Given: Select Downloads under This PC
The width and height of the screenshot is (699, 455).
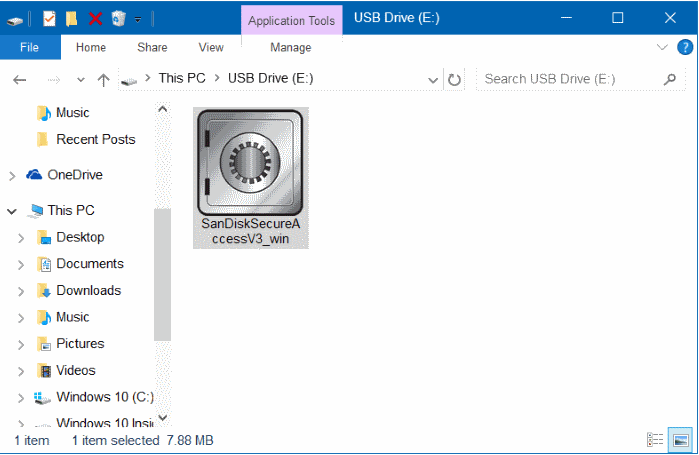Looking at the screenshot, I should click(x=88, y=291).
